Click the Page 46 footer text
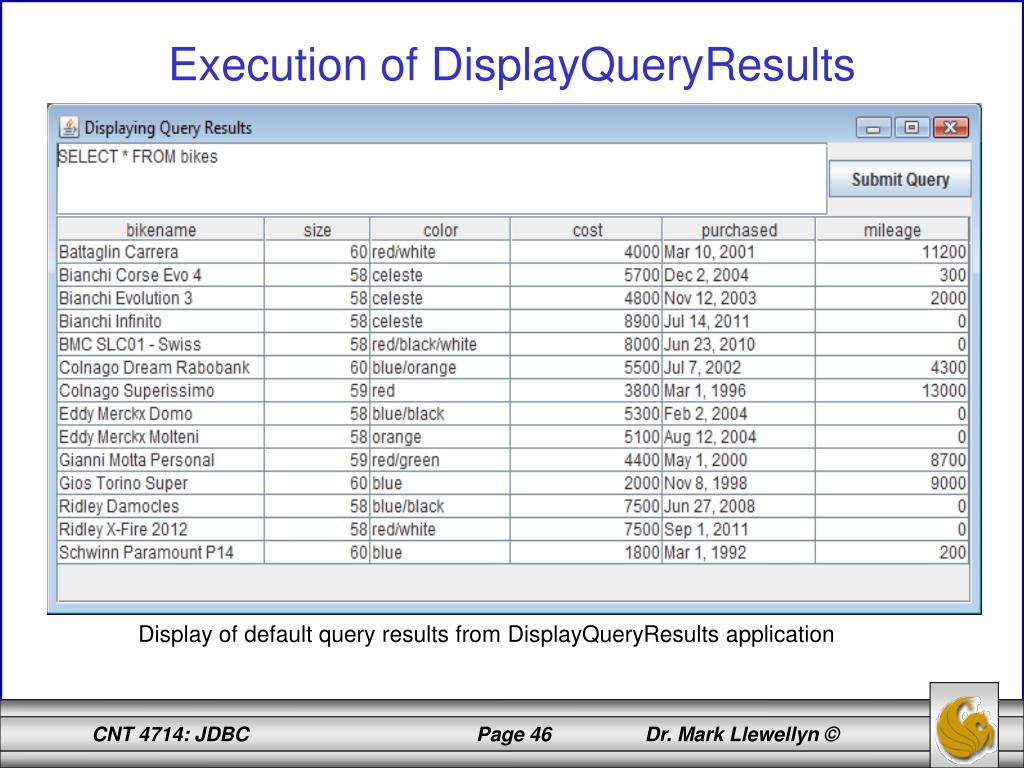Image resolution: width=1024 pixels, height=768 pixels. (515, 735)
